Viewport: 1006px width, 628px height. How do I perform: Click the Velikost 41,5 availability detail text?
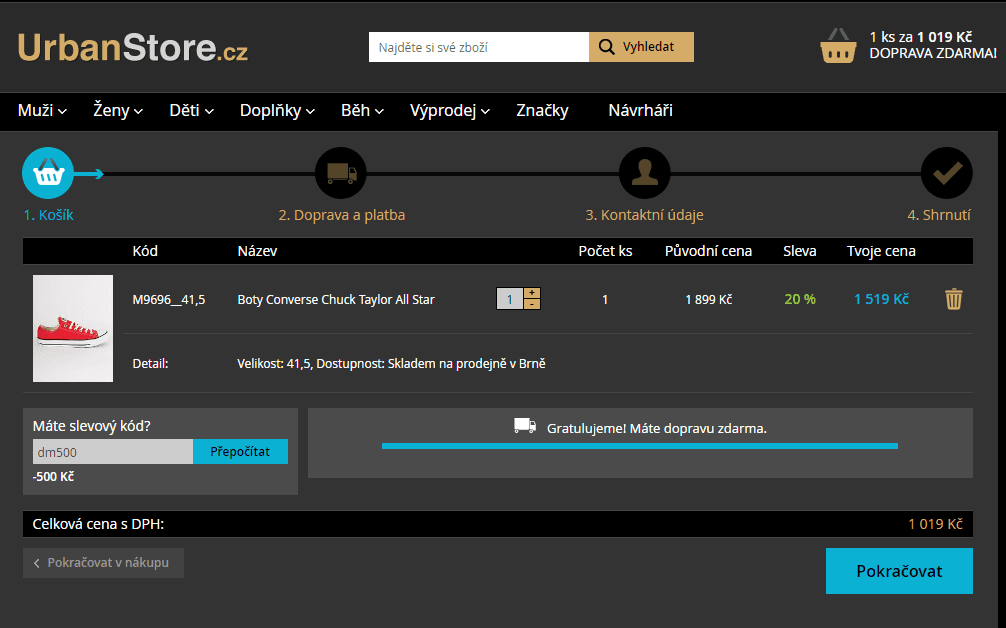[391, 364]
